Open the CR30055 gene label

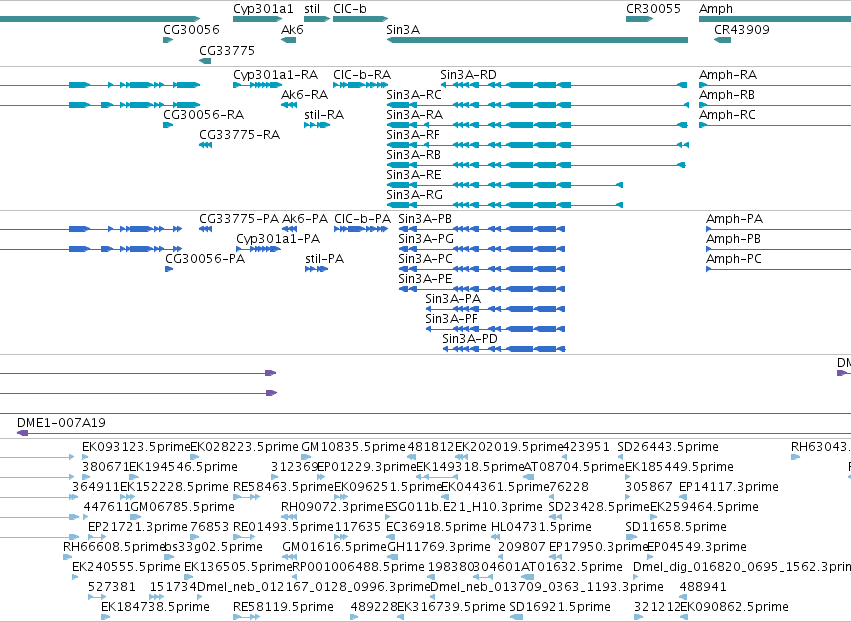click(653, 9)
